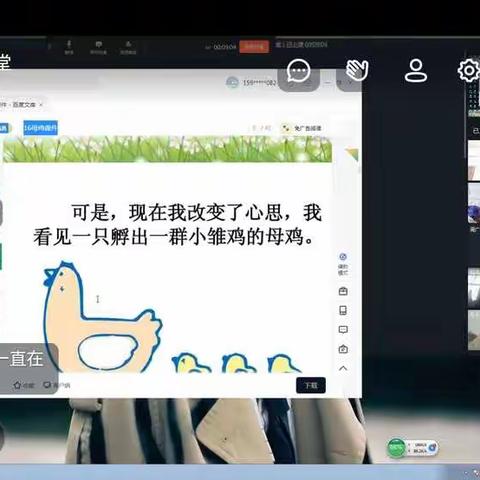Screen dimensions: 480x480
Task: Open the settings gear icon
Action: click(468, 70)
